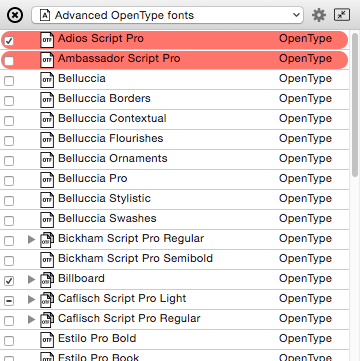This screenshot has width=360, height=361.
Task: Expand the Caflisch Script Pro Light family
Action: coord(31,299)
